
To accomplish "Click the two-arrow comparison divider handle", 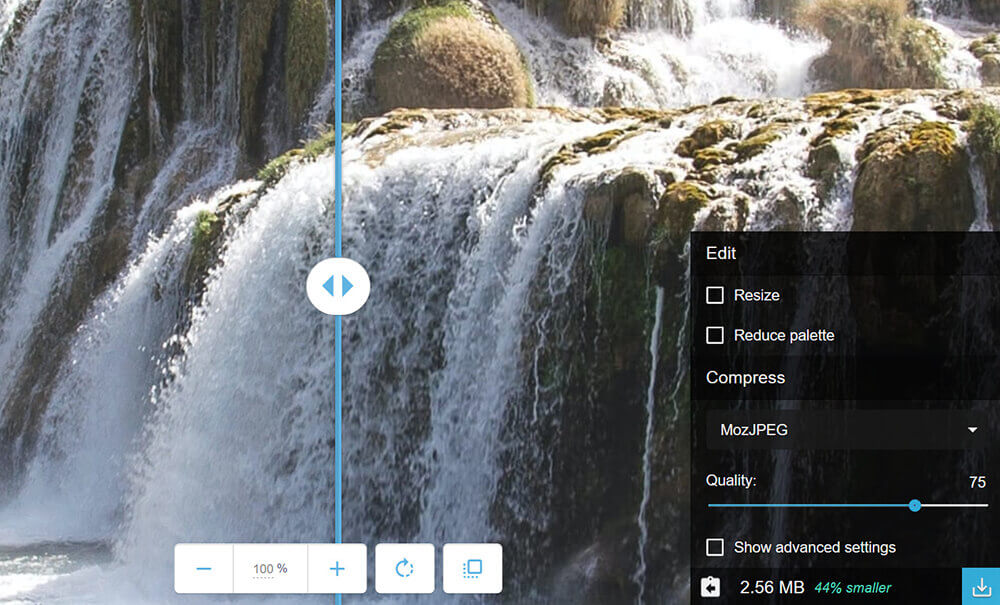I will [x=338, y=286].
